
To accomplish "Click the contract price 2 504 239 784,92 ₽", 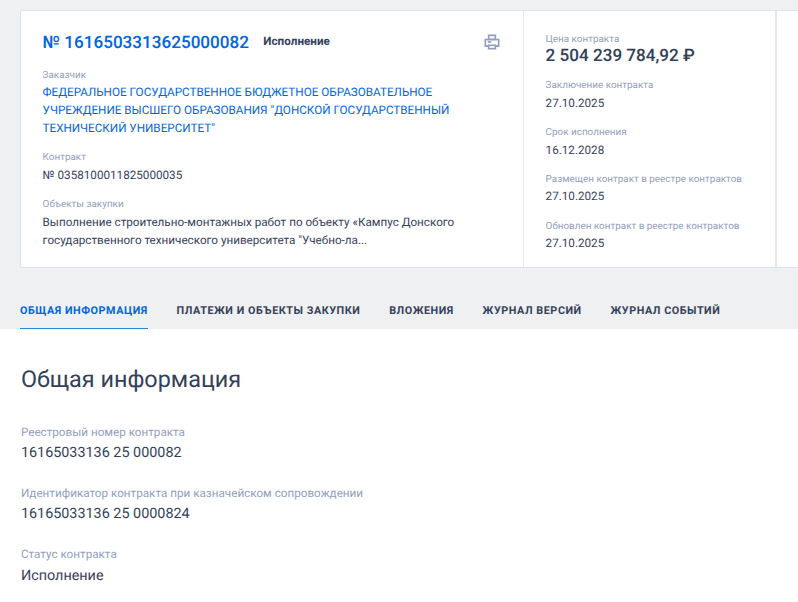I will click(620, 56).
